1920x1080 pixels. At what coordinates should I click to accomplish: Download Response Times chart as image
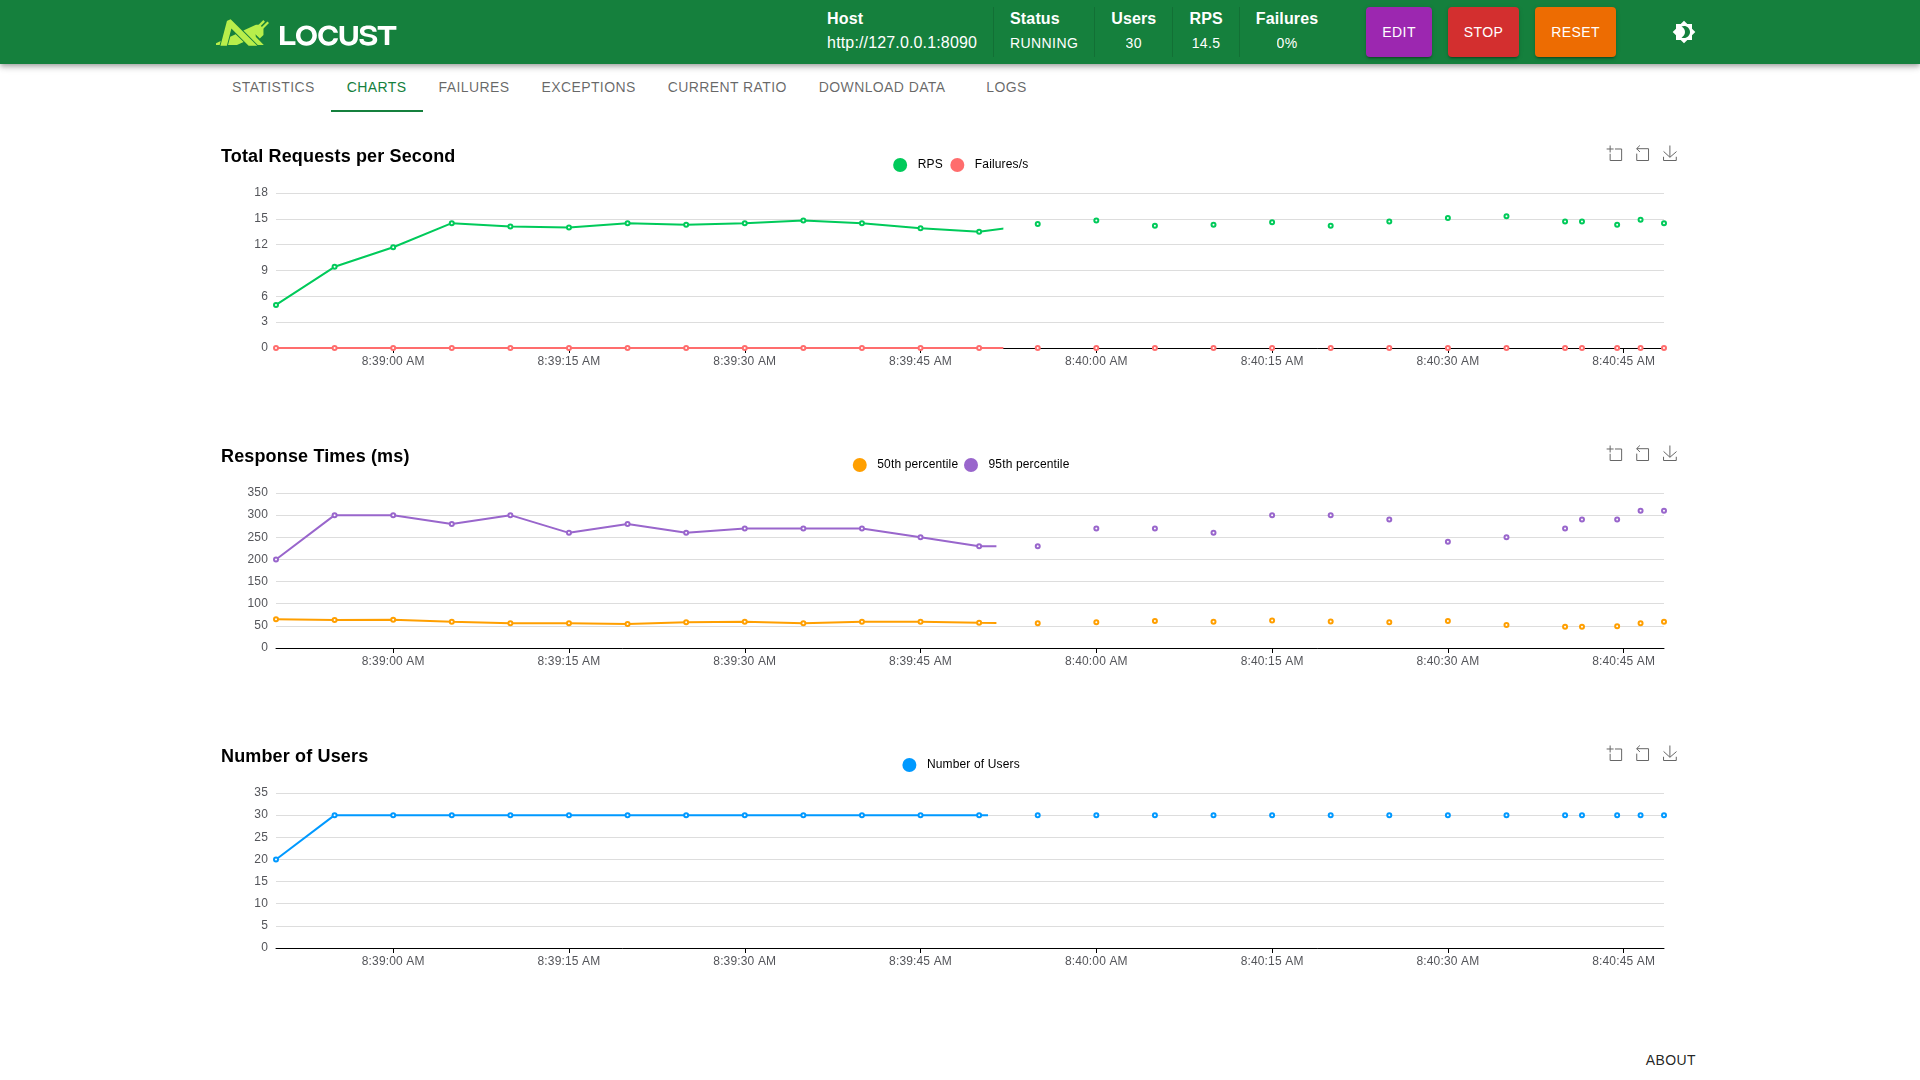click(x=1670, y=454)
